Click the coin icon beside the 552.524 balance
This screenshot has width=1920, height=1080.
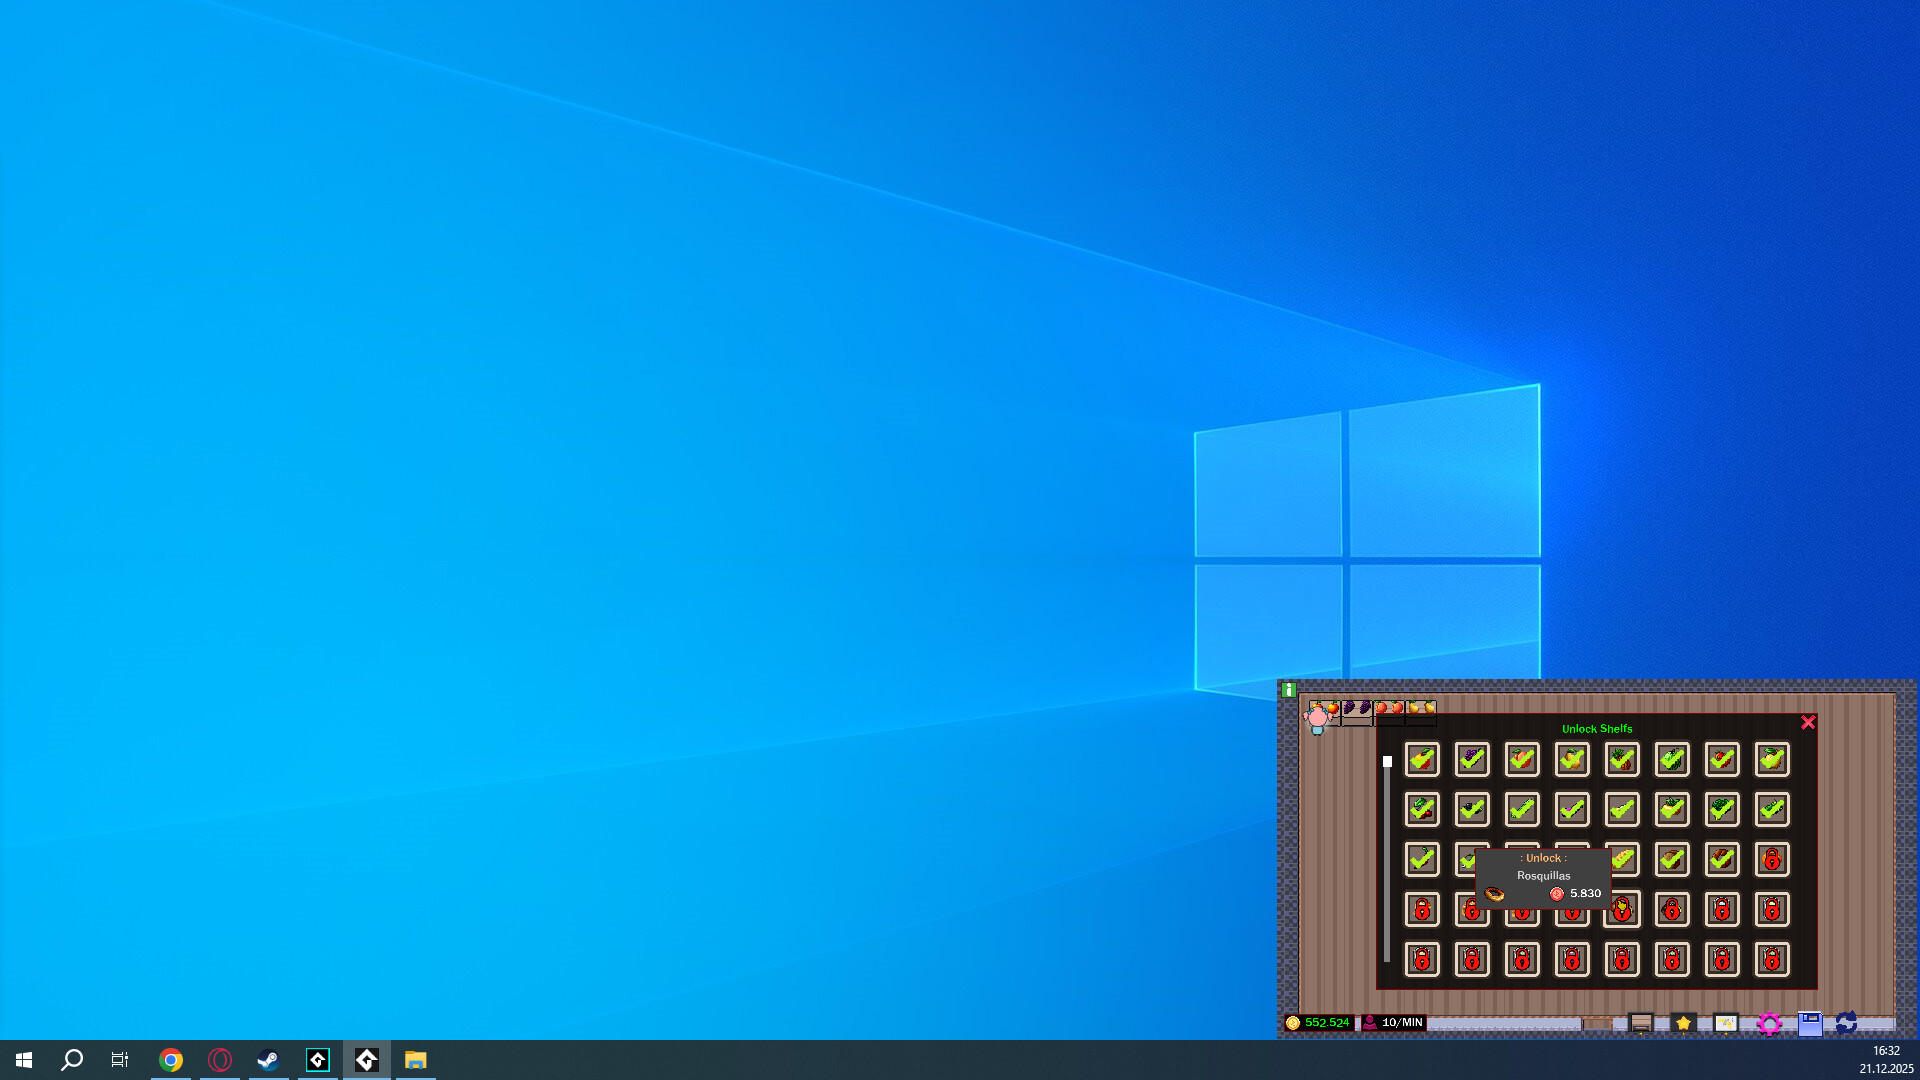coord(1293,1023)
